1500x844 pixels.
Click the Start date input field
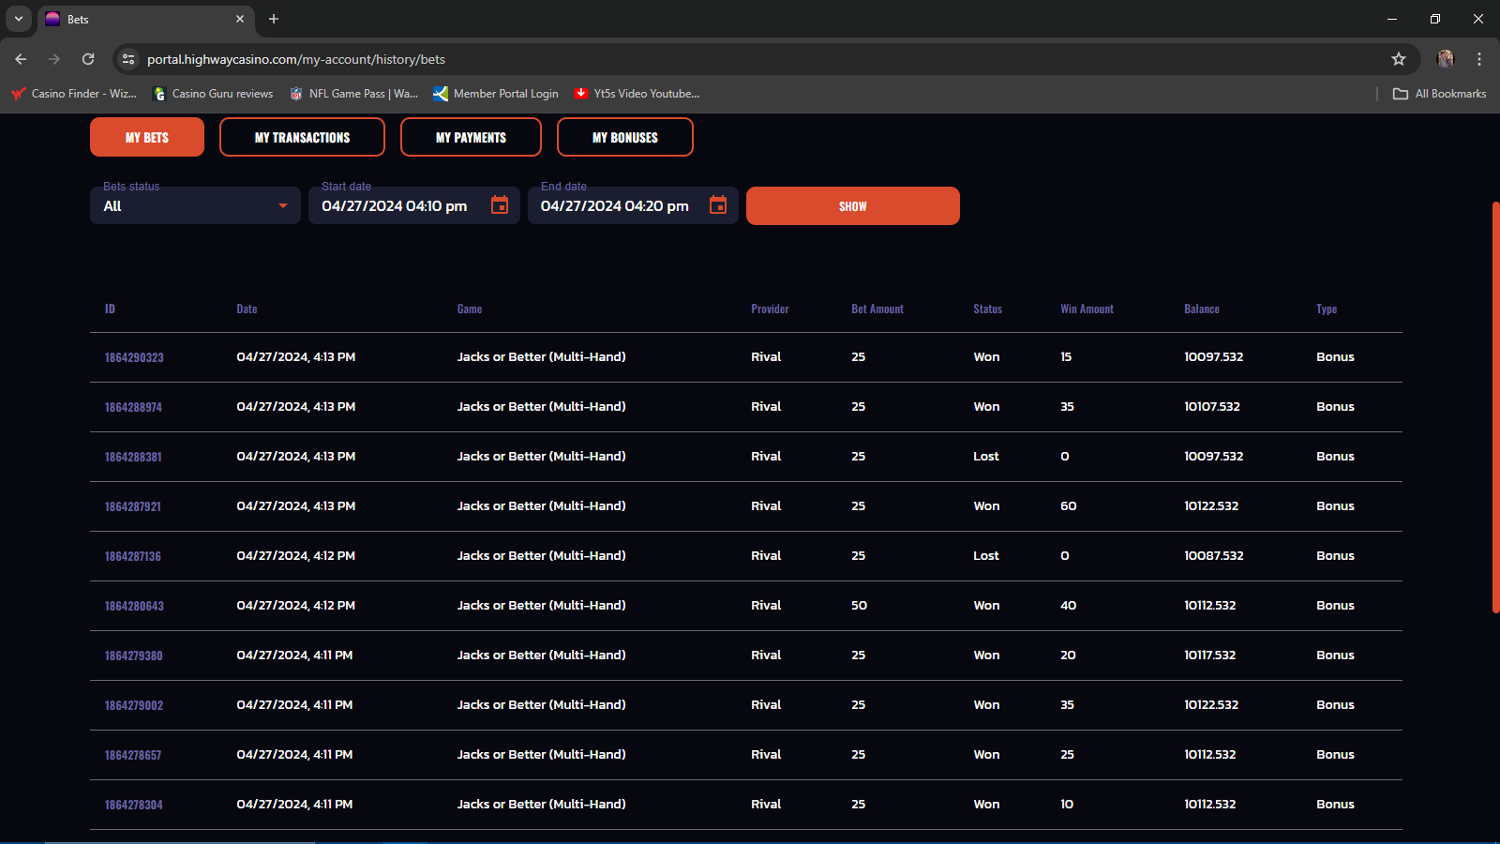pyautogui.click(x=395, y=206)
